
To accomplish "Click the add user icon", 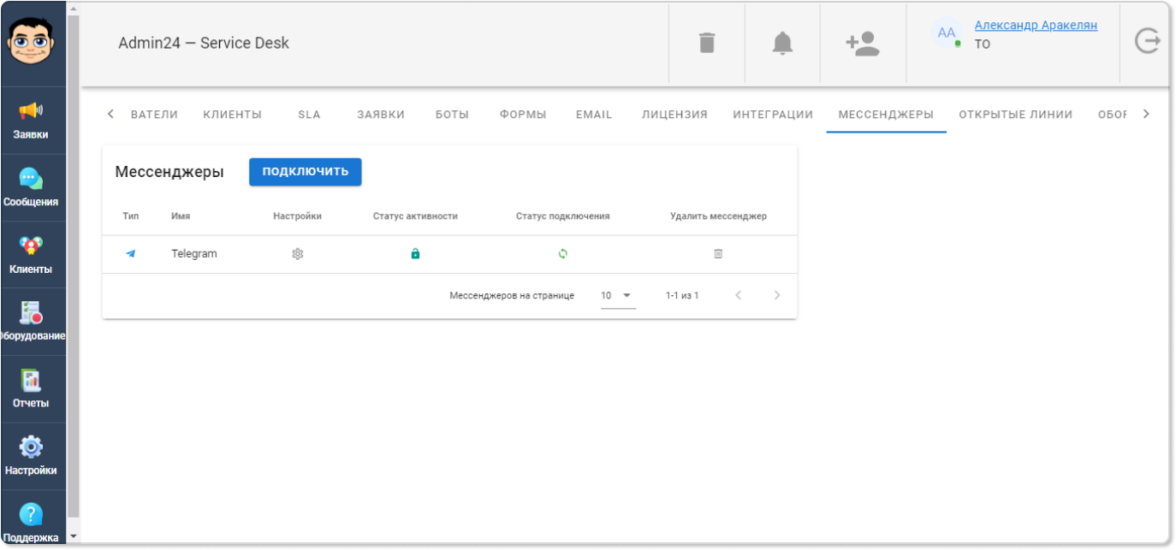I will coord(861,43).
